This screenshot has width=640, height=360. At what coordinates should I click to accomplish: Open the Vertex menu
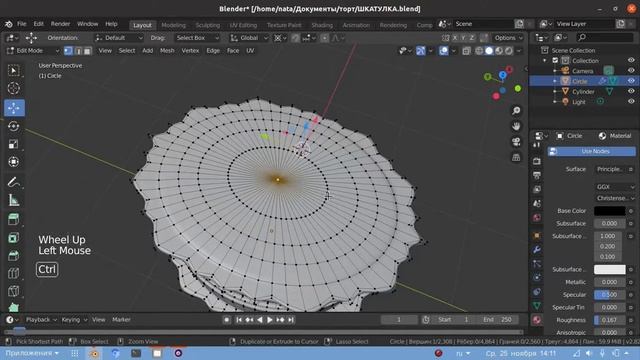click(x=190, y=51)
